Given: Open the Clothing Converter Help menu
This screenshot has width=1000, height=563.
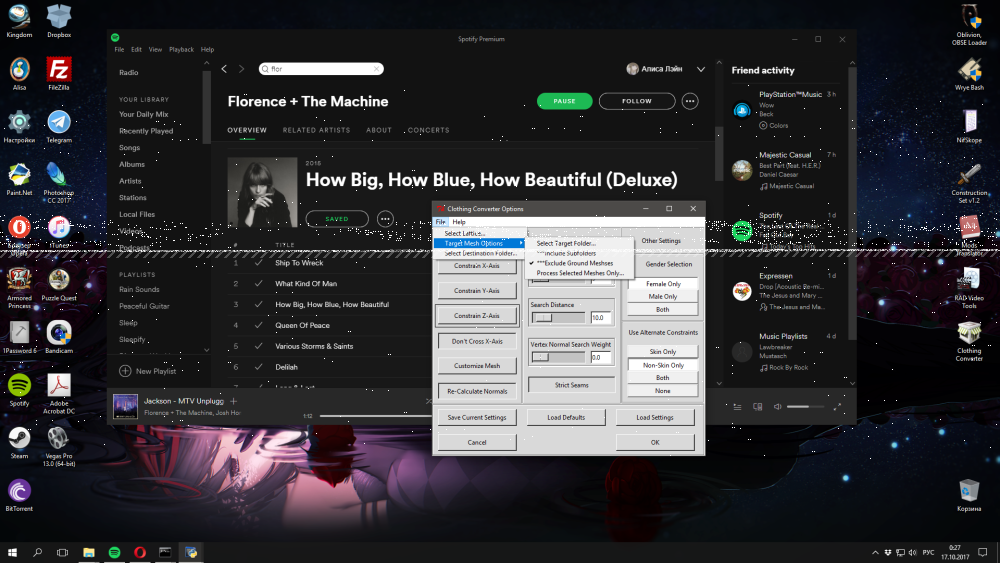Looking at the screenshot, I should [459, 222].
